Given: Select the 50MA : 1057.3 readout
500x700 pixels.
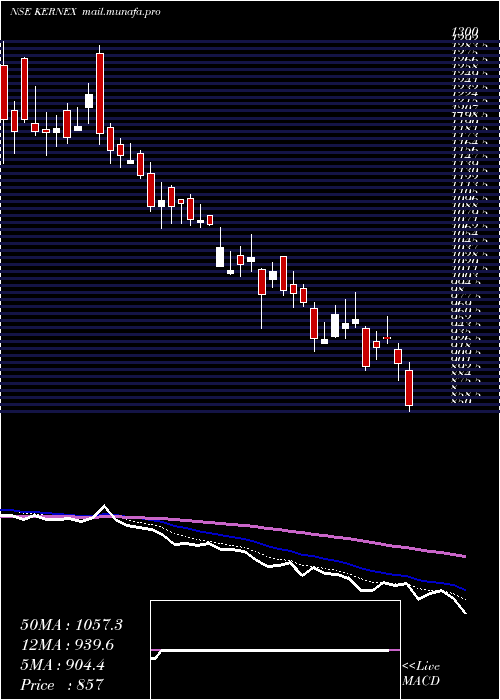Looking at the screenshot, I should [x=71, y=625].
